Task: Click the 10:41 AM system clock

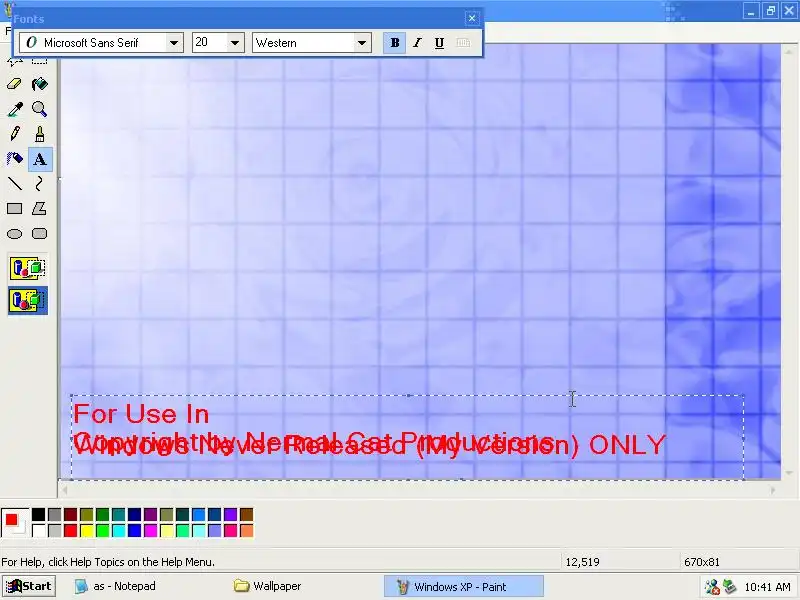Action: tap(767, 587)
